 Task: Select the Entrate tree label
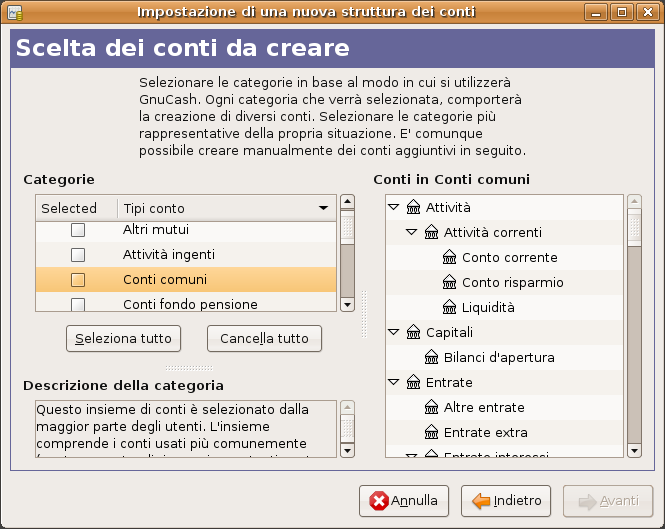[x=449, y=383]
